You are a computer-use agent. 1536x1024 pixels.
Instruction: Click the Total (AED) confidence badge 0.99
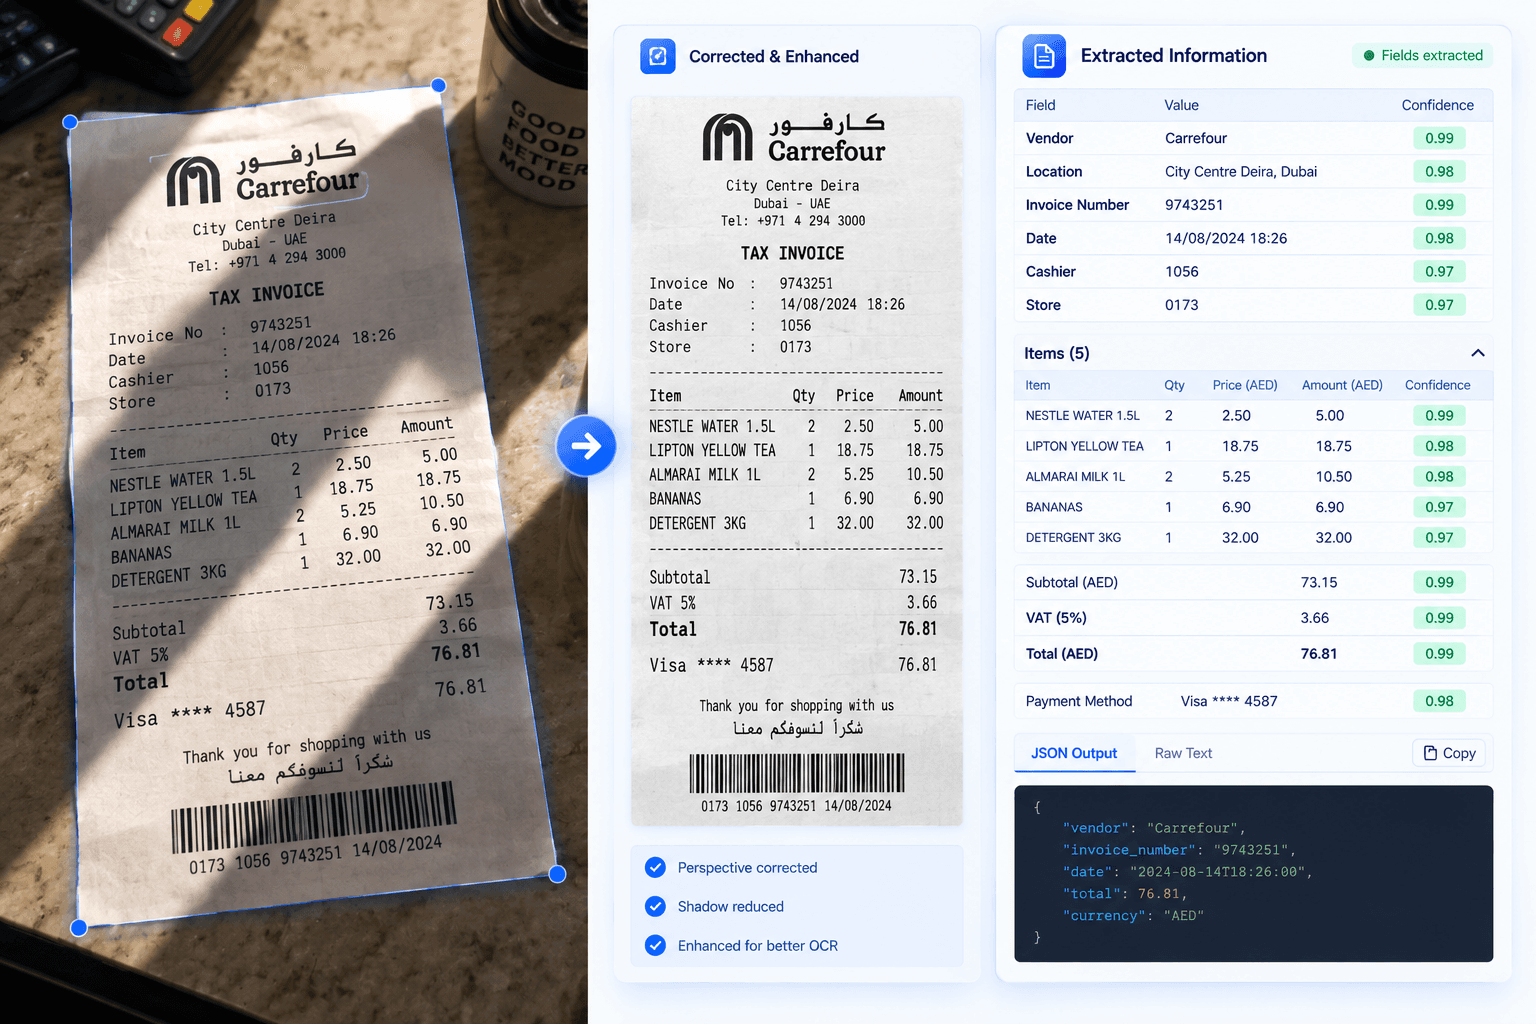(x=1440, y=654)
